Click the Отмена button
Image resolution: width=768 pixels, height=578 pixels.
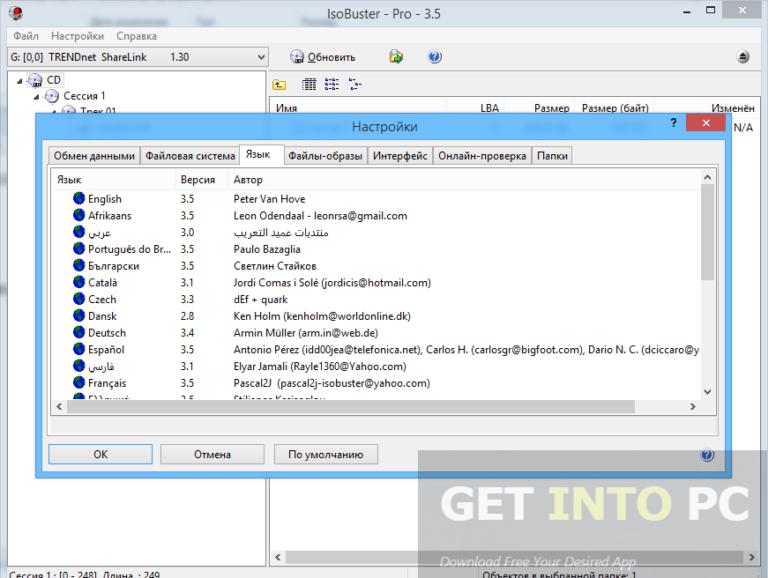coord(212,454)
